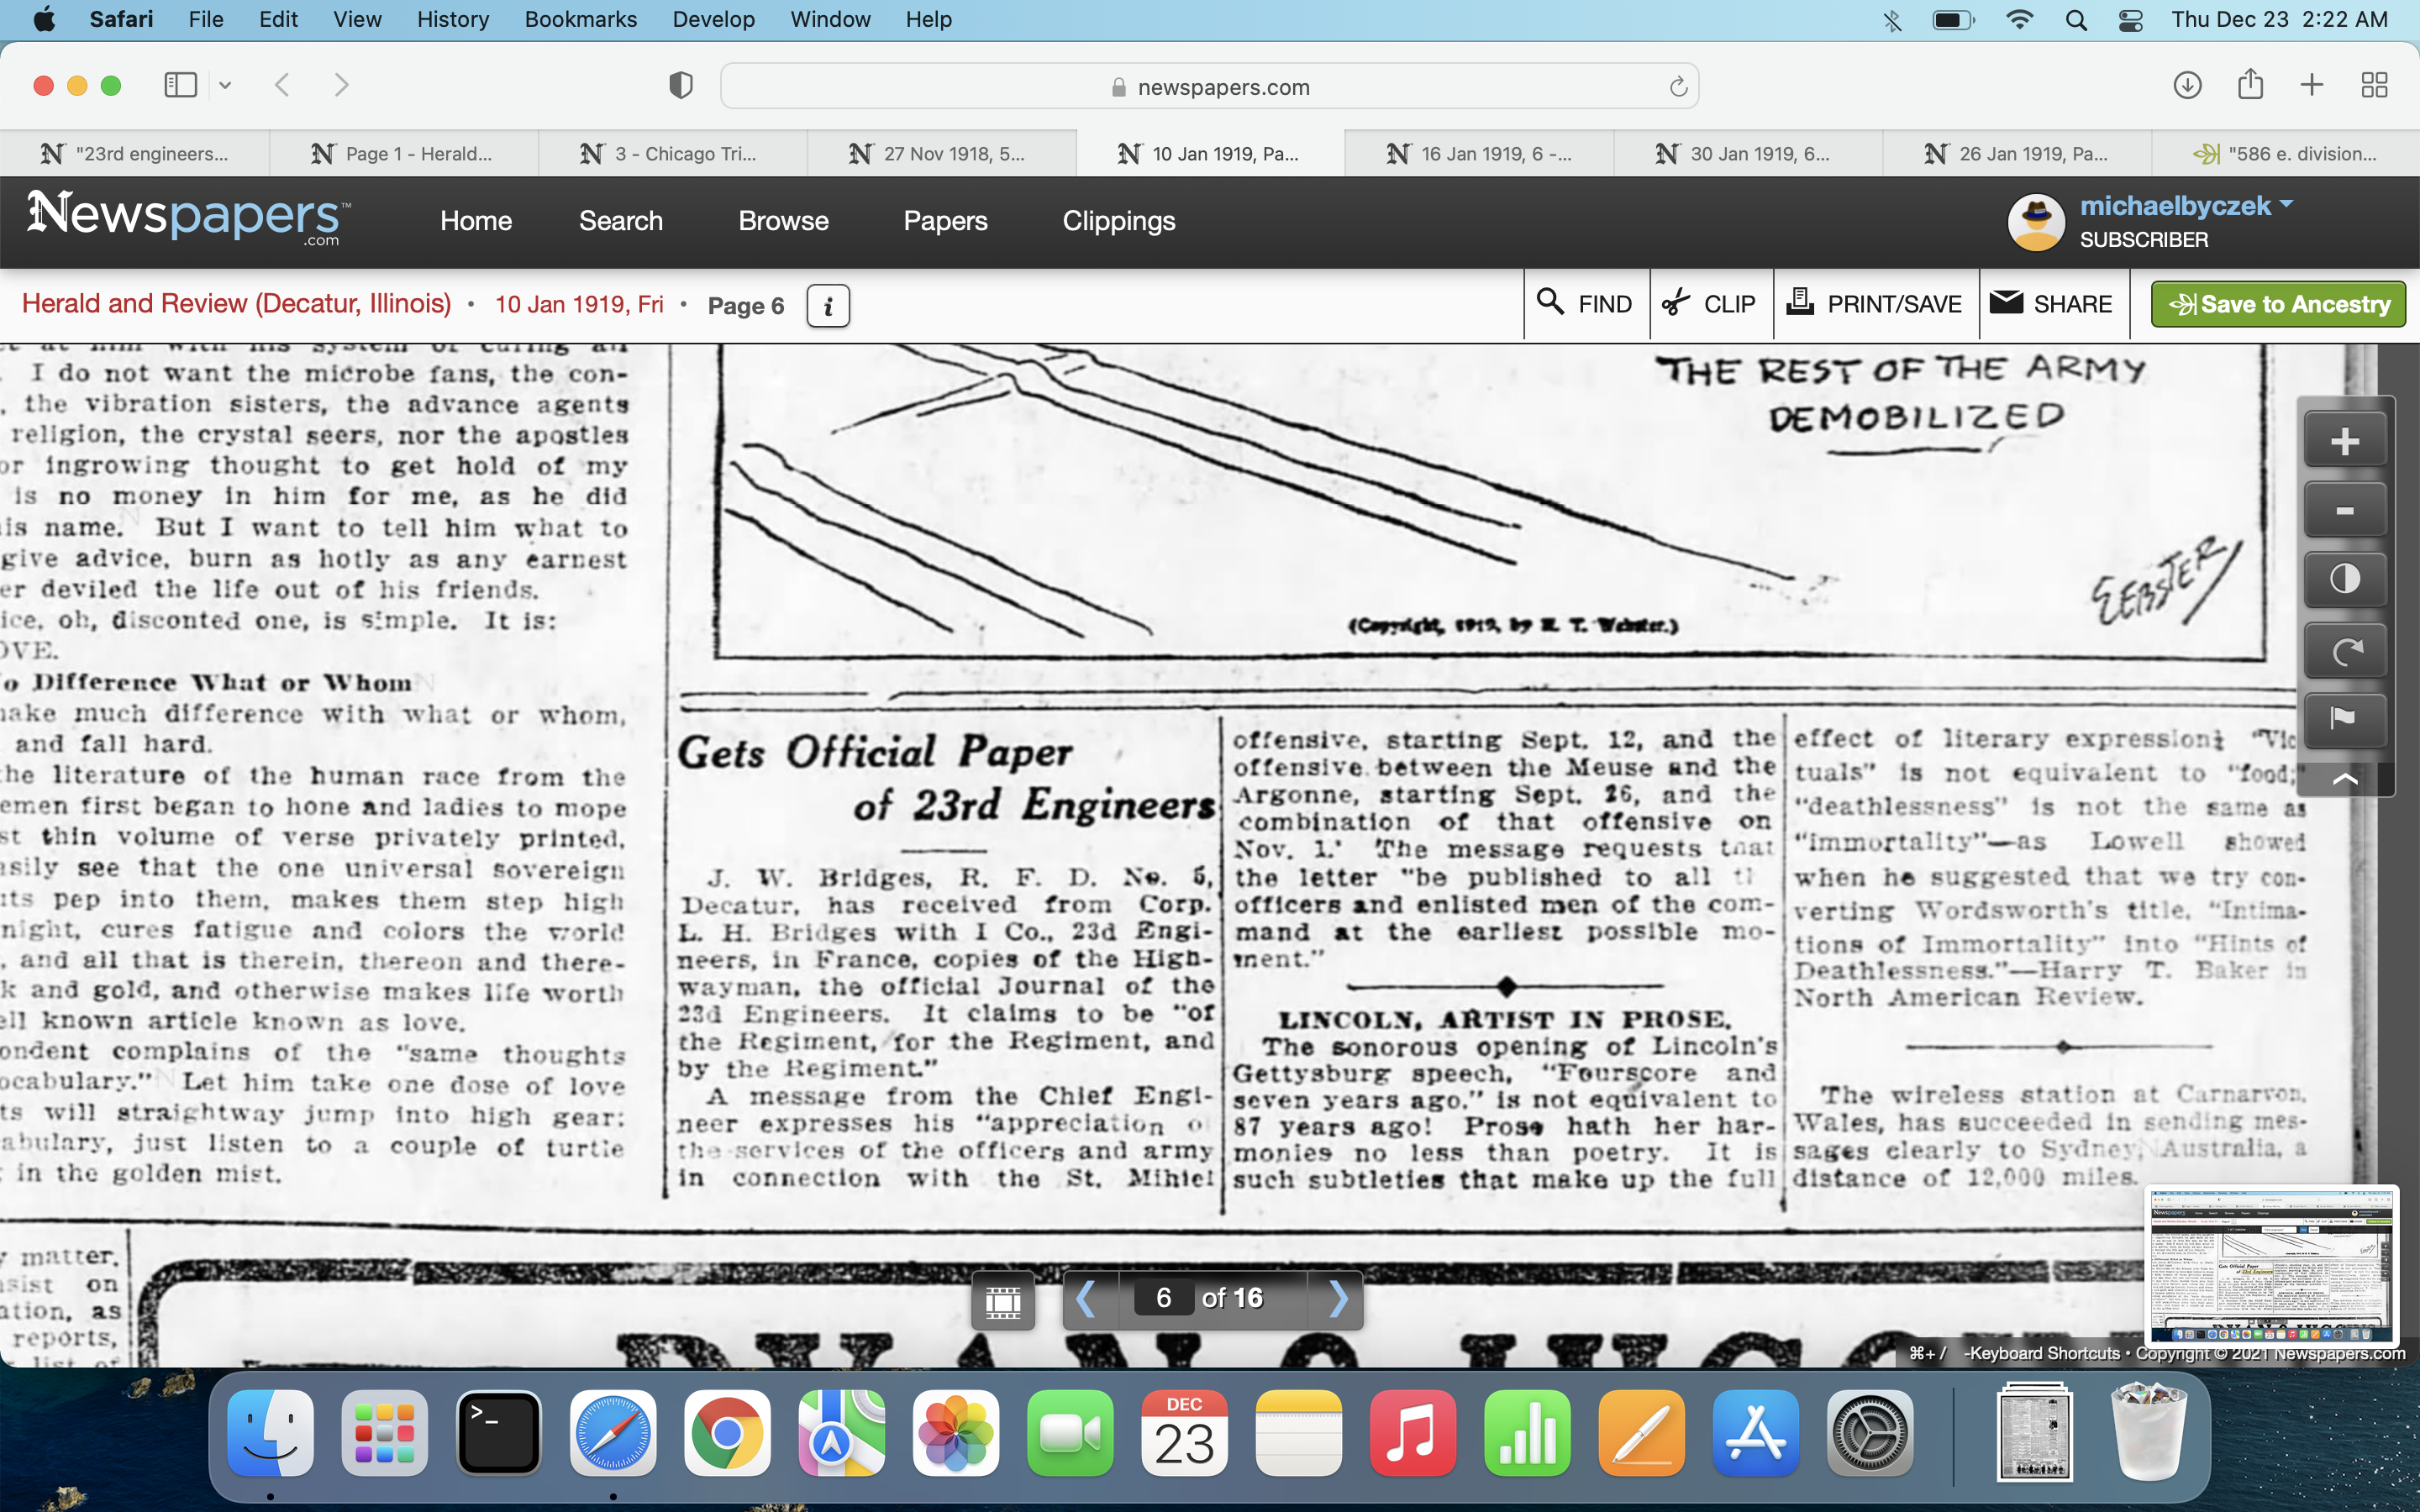This screenshot has height=1512, width=2420.
Task: Toggle the Safari sidebar
Action: (181, 86)
